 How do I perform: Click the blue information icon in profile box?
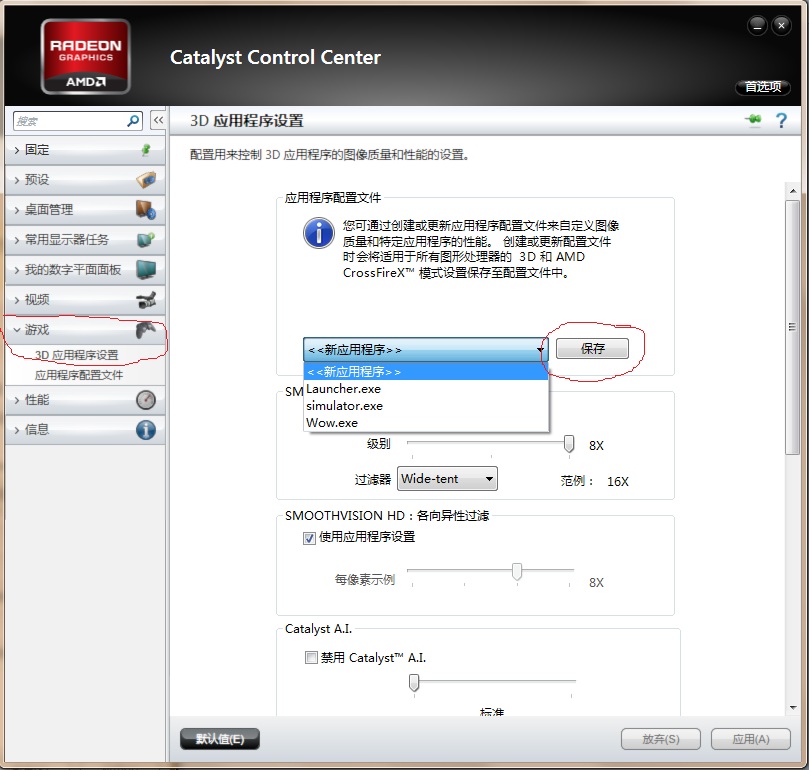tap(319, 233)
